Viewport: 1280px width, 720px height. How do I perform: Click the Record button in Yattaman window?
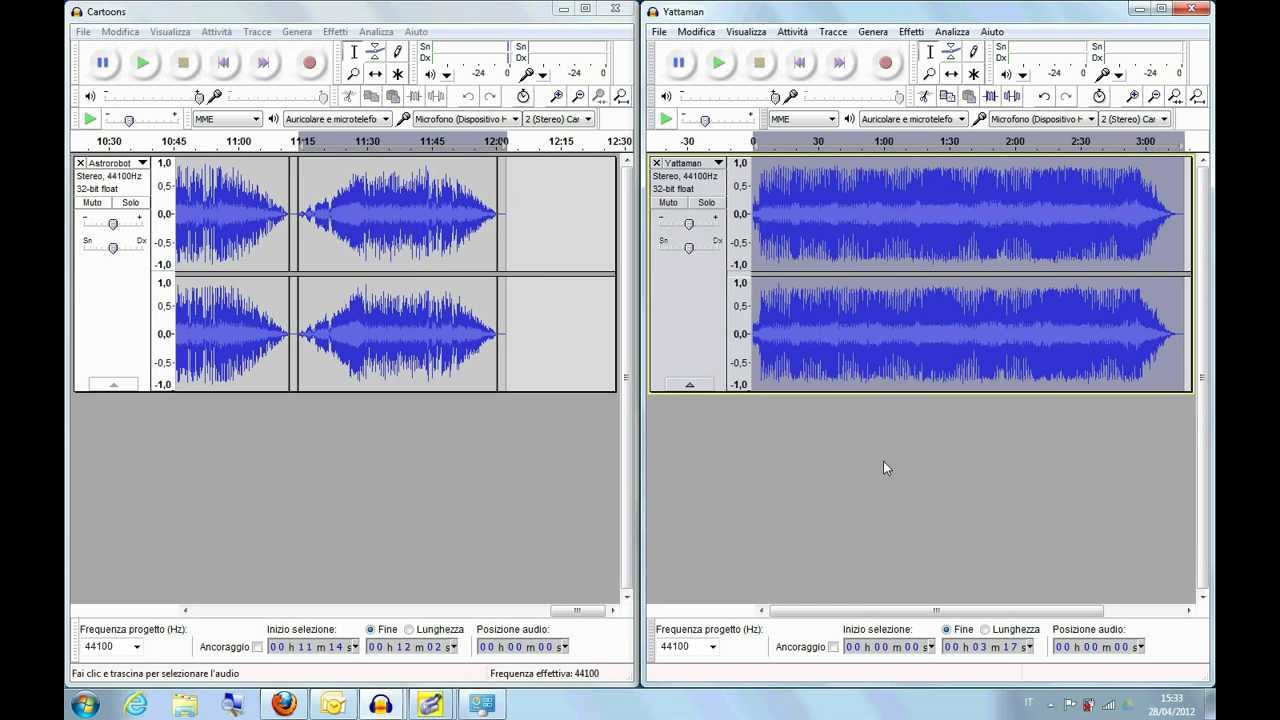(x=885, y=62)
